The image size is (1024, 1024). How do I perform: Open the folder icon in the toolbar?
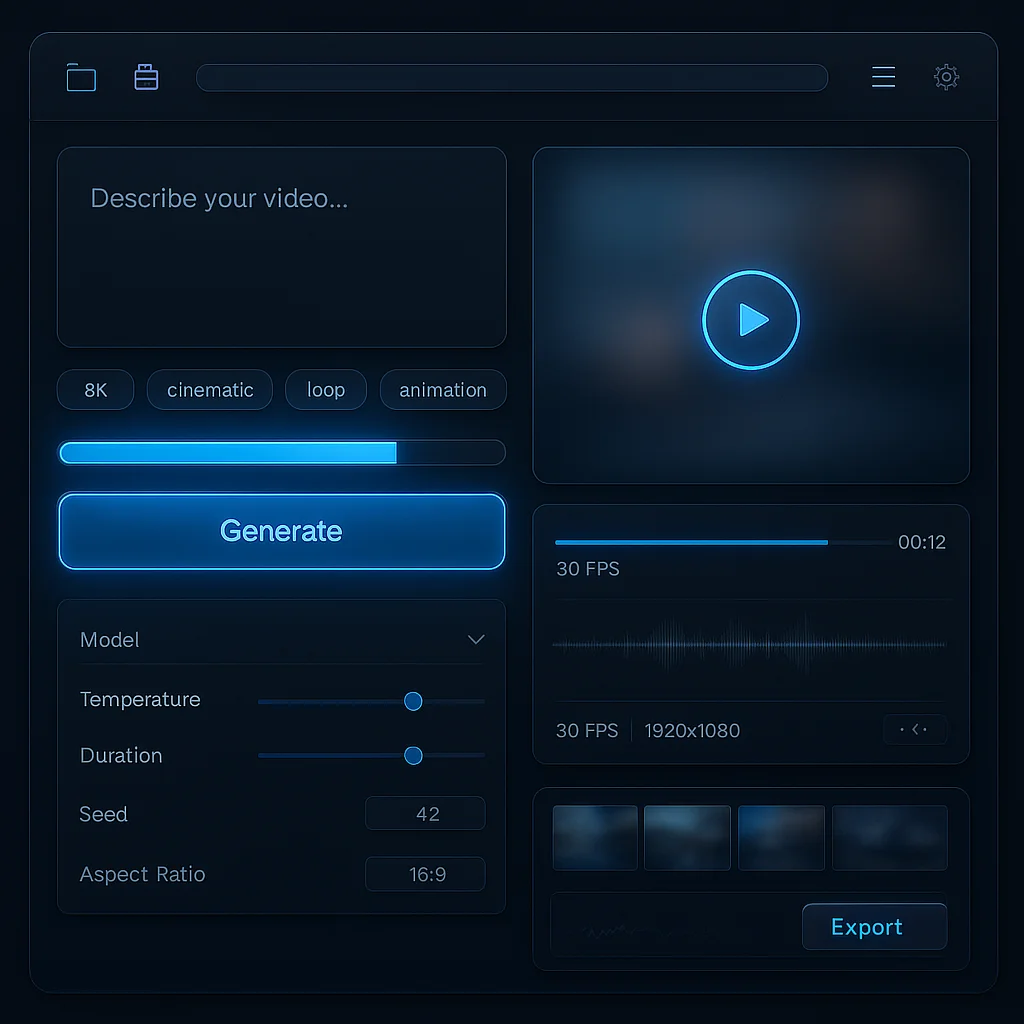point(80,77)
